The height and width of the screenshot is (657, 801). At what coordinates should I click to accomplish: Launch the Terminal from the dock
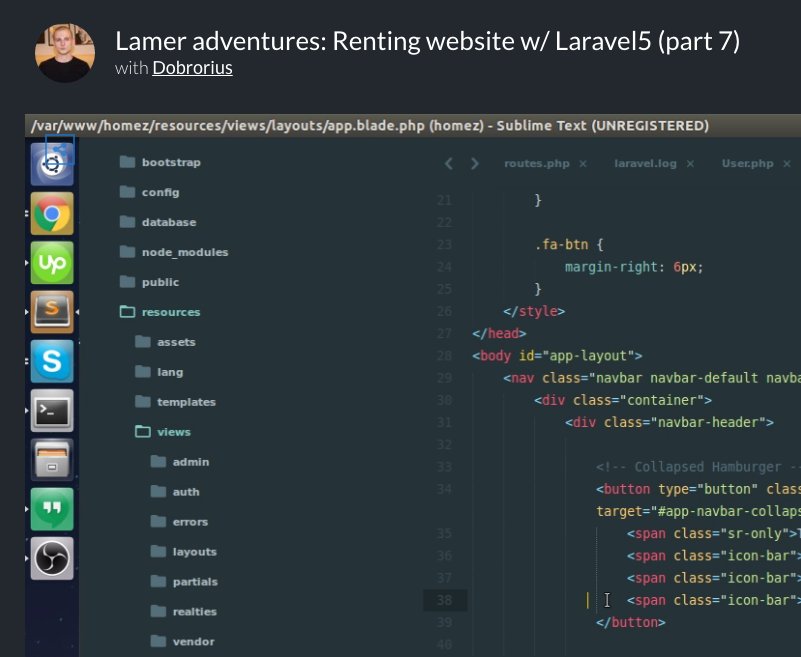point(51,411)
